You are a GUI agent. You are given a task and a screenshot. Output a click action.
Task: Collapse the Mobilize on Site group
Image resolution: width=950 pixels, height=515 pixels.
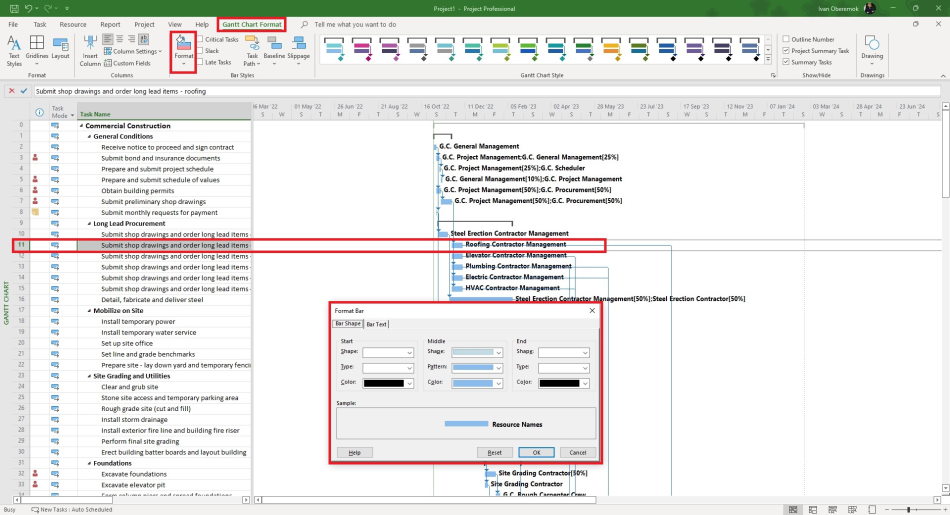90,311
